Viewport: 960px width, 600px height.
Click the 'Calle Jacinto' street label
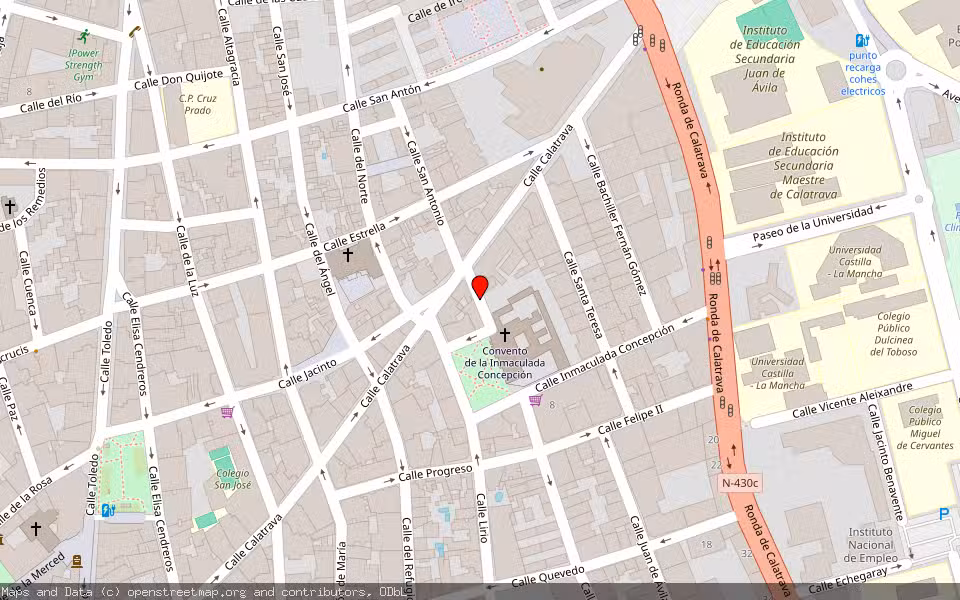308,374
